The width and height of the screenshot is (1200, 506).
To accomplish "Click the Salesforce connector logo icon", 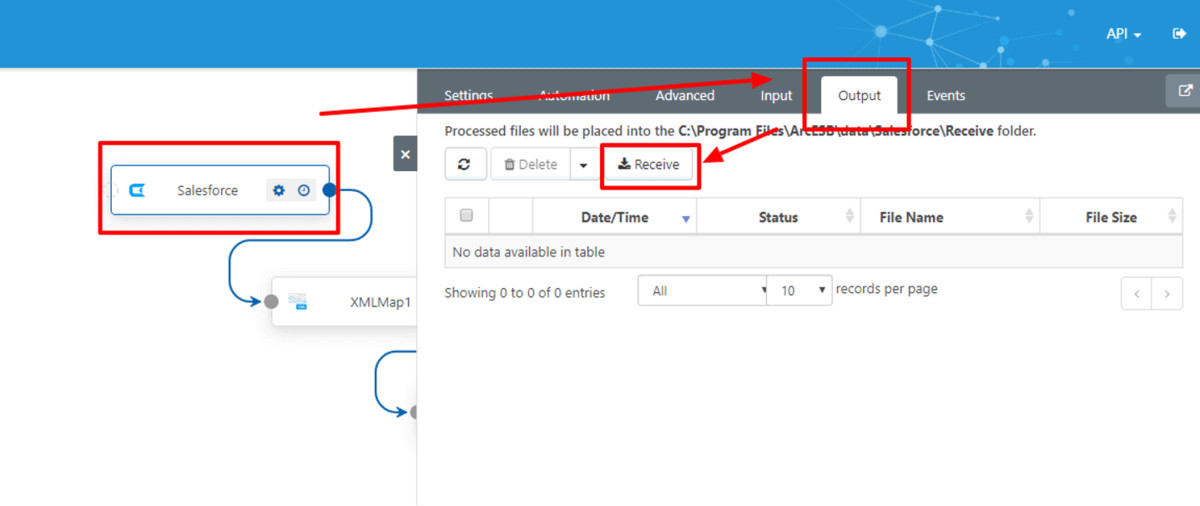I will click(138, 190).
